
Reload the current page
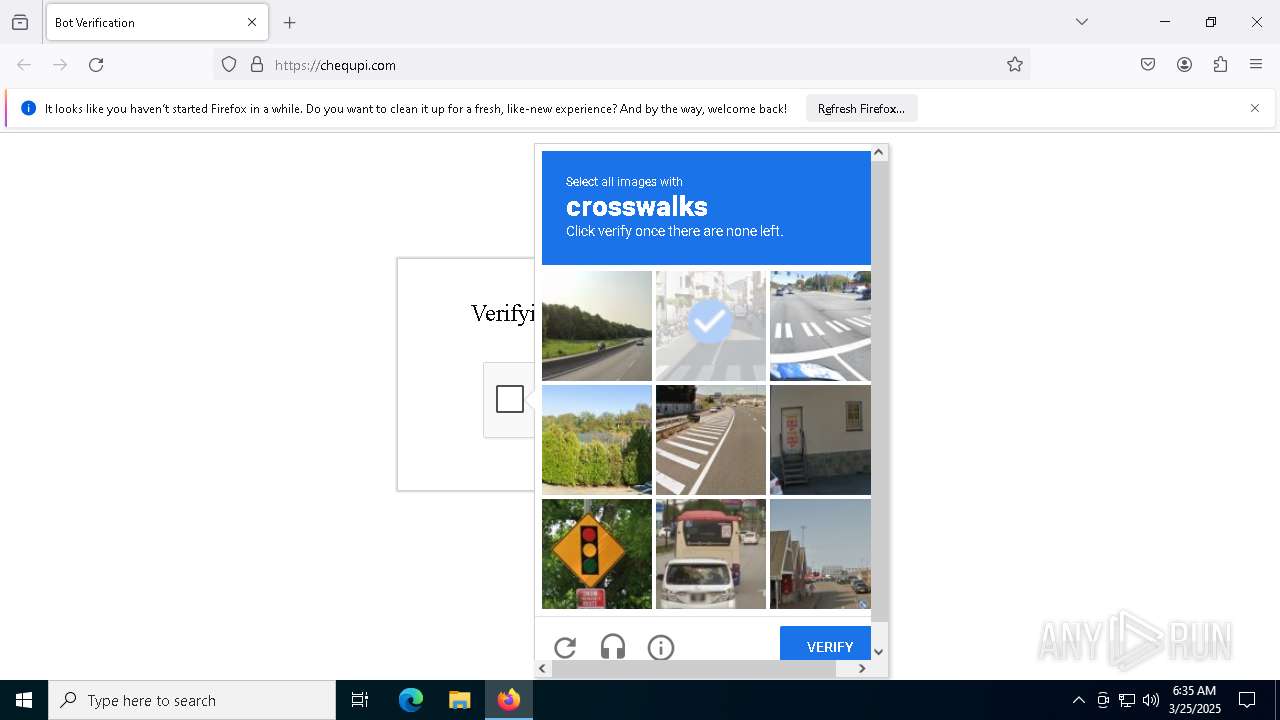point(96,65)
